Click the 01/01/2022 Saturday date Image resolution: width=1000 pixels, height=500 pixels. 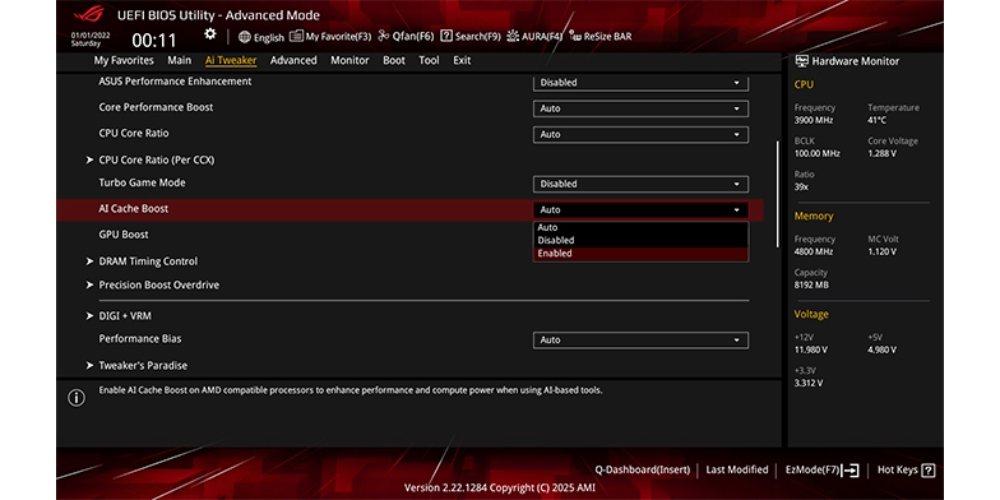90,40
